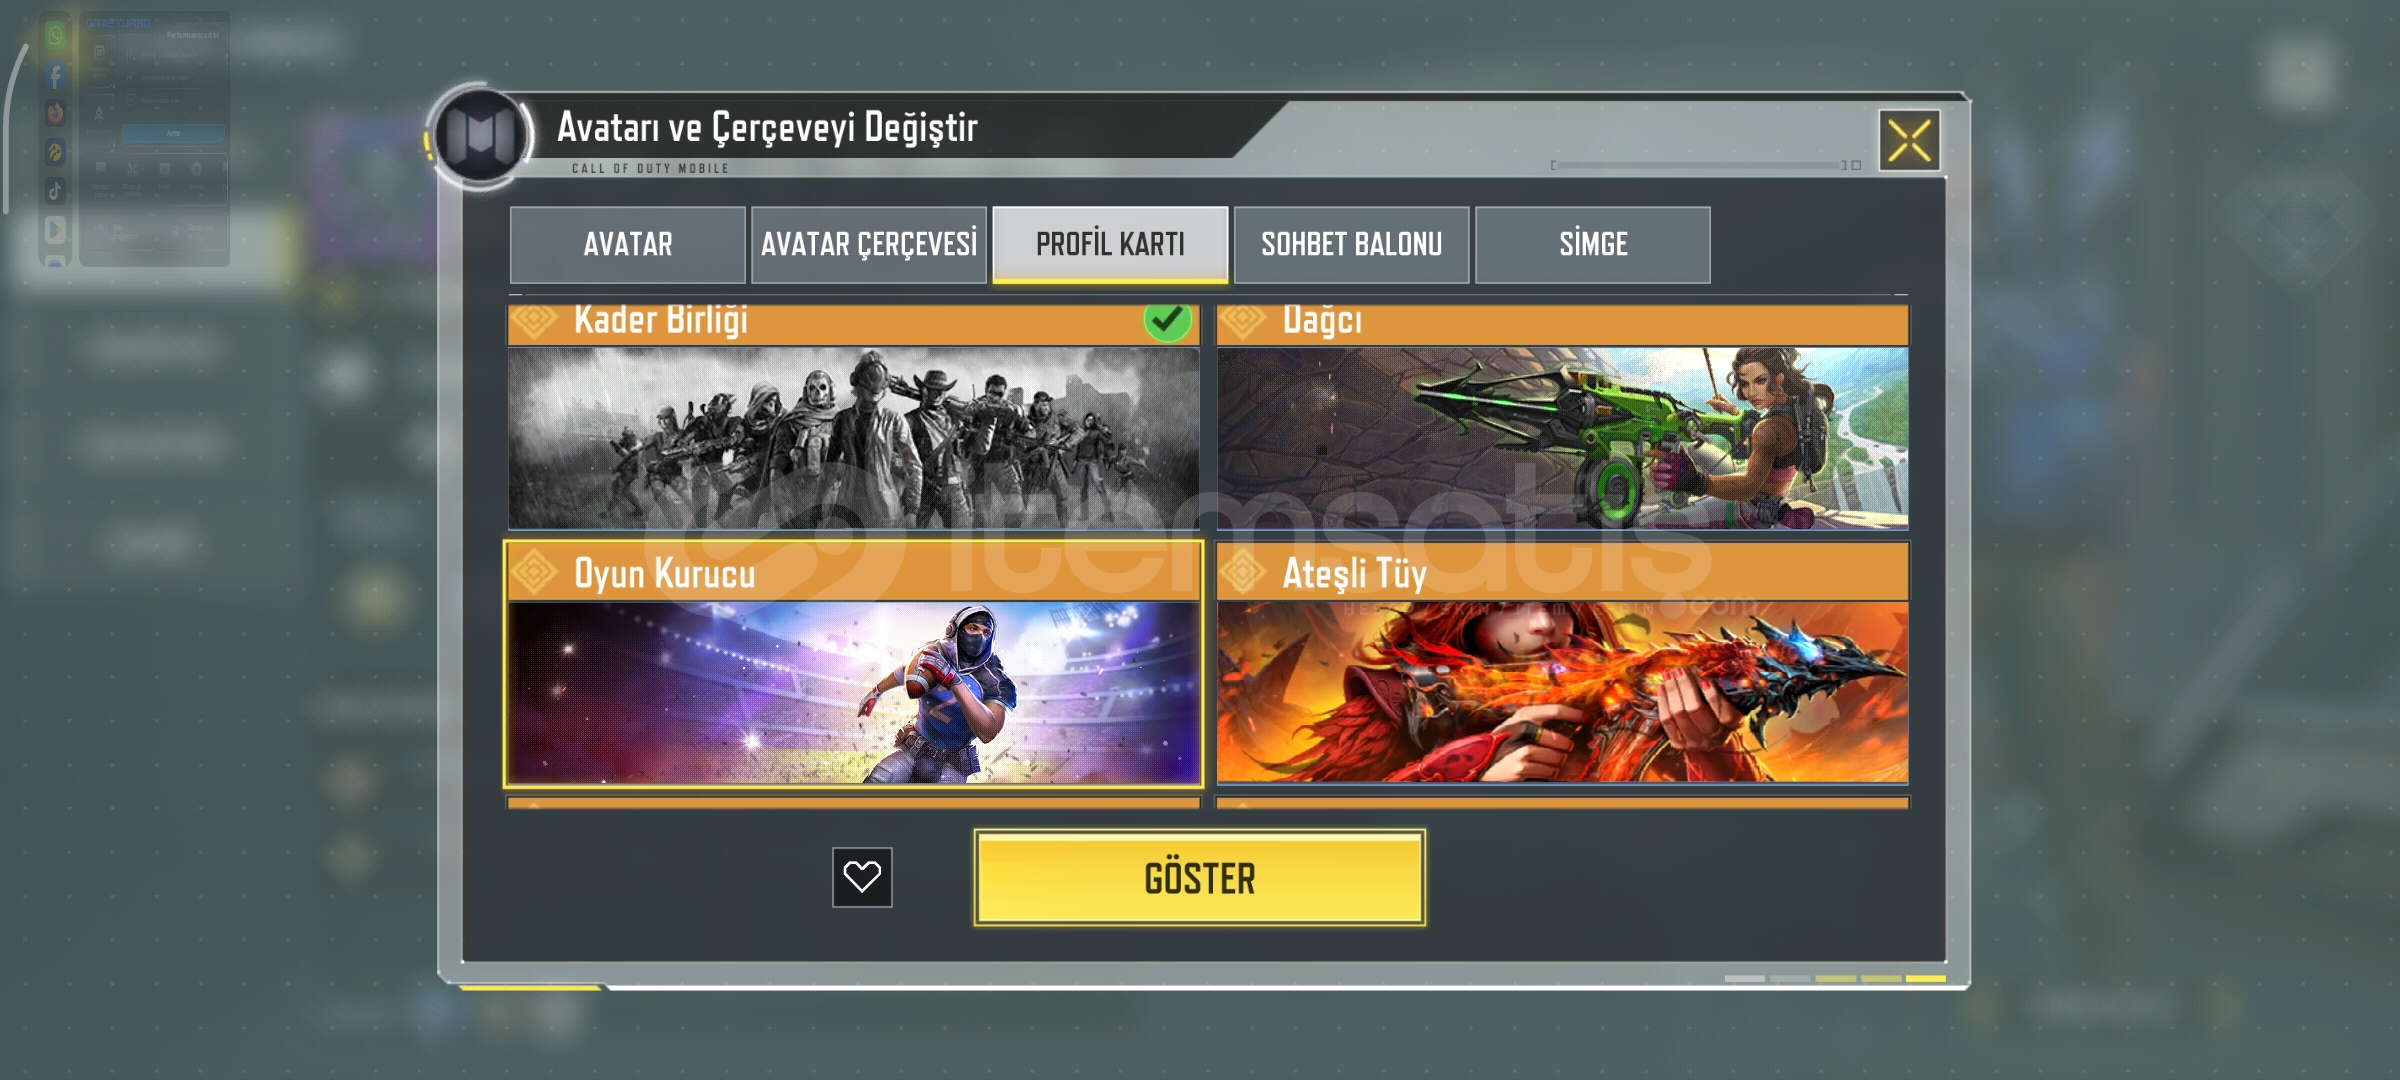
Task: Launch Firefox from the Game Turbo sidebar
Action: pyautogui.click(x=55, y=113)
